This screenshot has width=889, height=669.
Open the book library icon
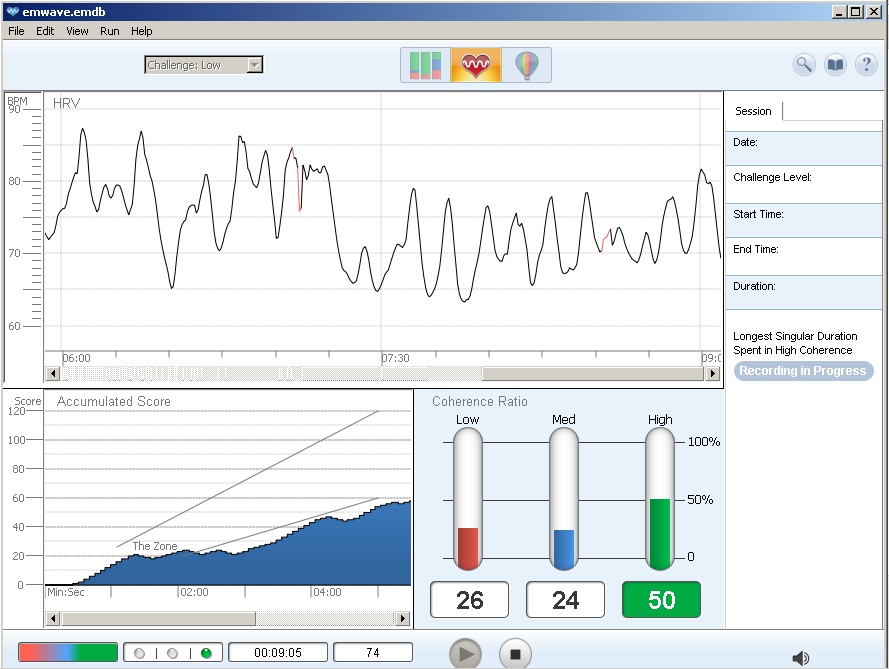[x=835, y=65]
